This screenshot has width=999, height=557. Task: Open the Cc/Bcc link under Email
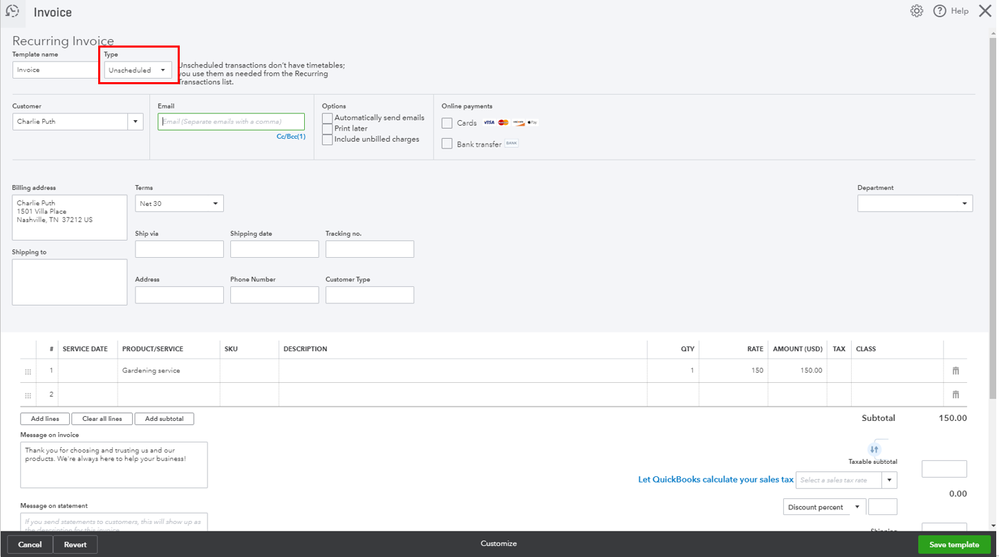291,136
